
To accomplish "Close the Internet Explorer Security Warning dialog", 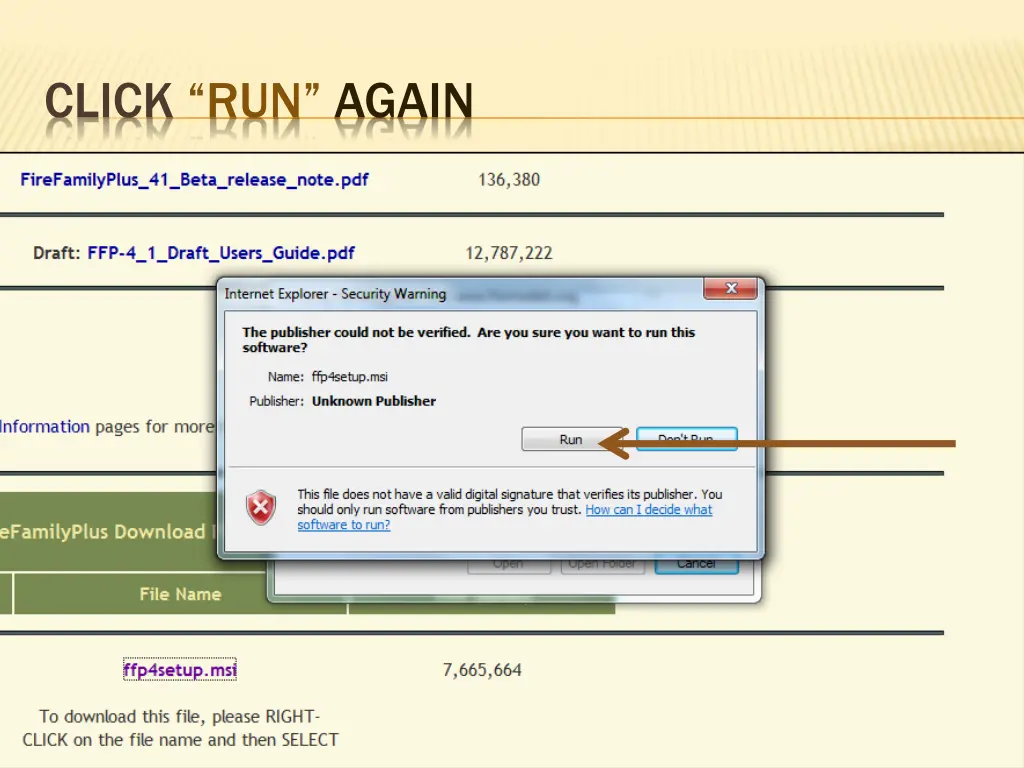I will [731, 288].
